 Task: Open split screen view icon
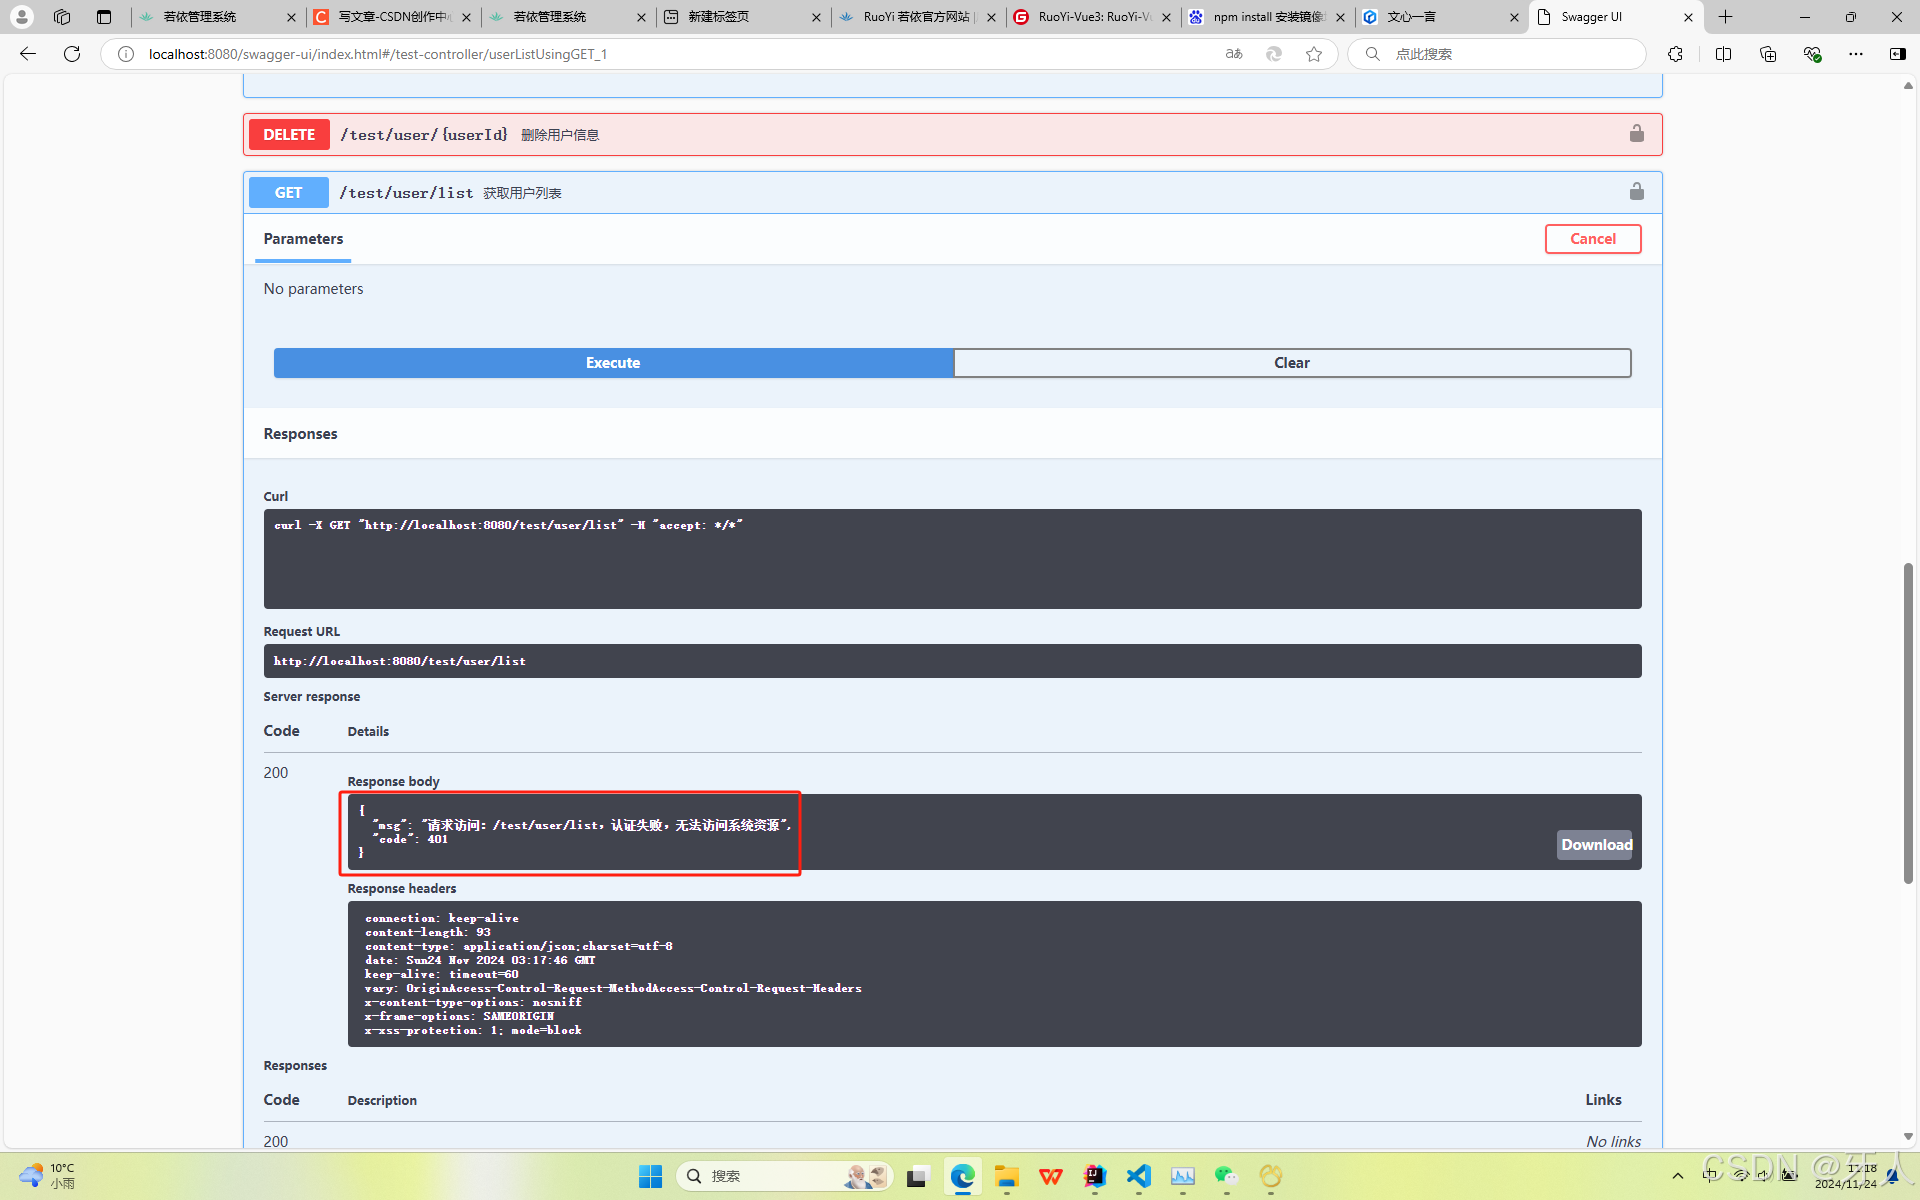[x=1723, y=54]
